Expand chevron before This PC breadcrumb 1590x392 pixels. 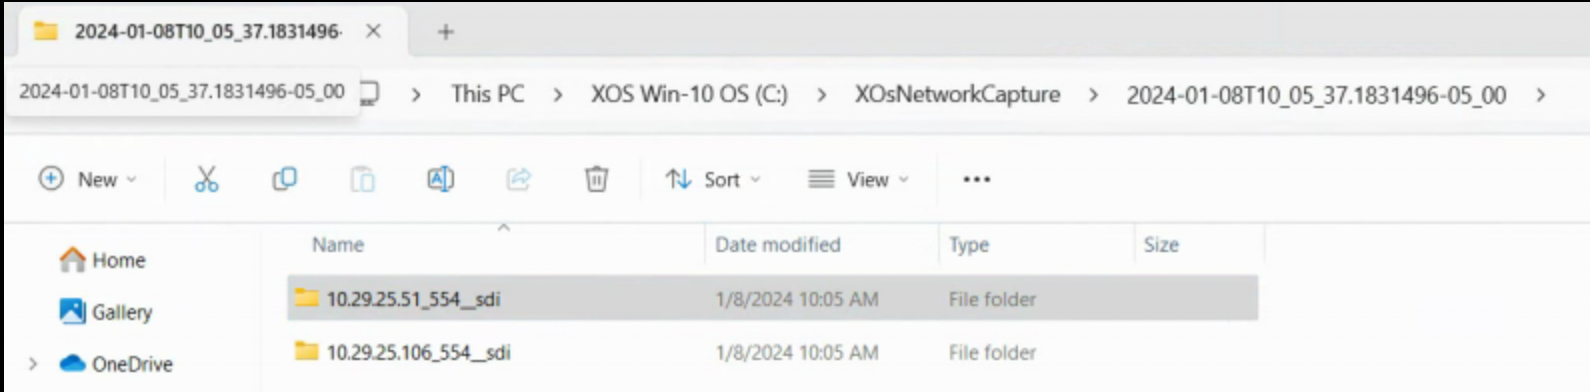click(416, 95)
